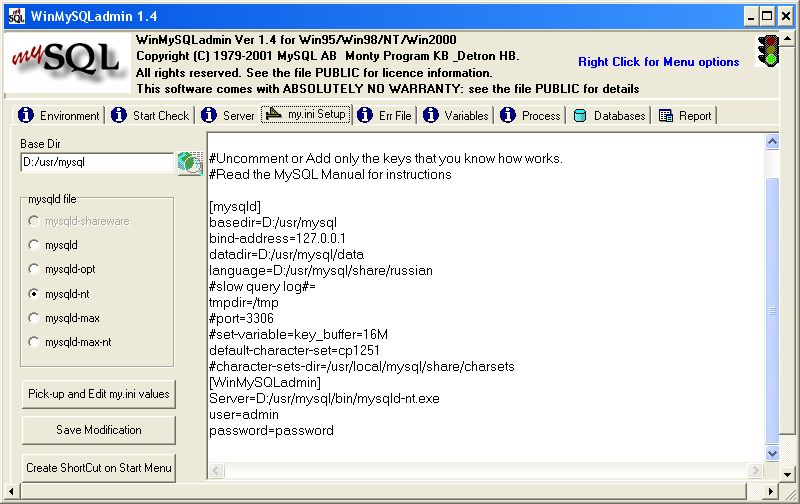Click the tmpdir=/tmp line
The image size is (800, 504).
pyautogui.click(x=244, y=303)
